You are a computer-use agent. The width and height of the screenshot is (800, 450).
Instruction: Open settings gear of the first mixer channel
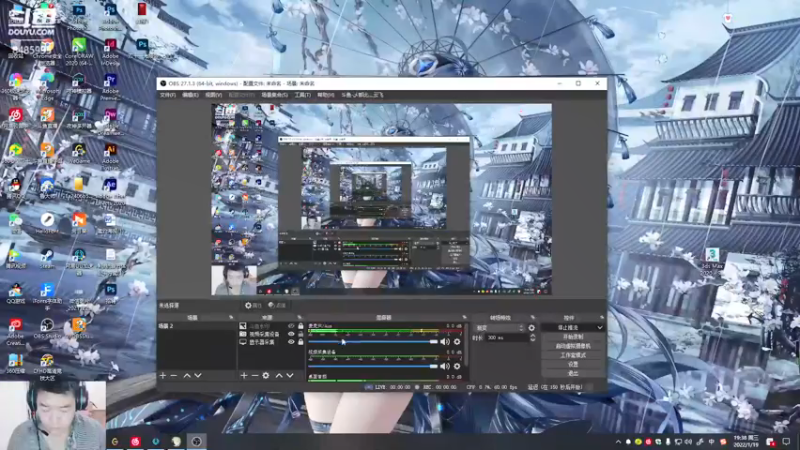pyautogui.click(x=457, y=342)
